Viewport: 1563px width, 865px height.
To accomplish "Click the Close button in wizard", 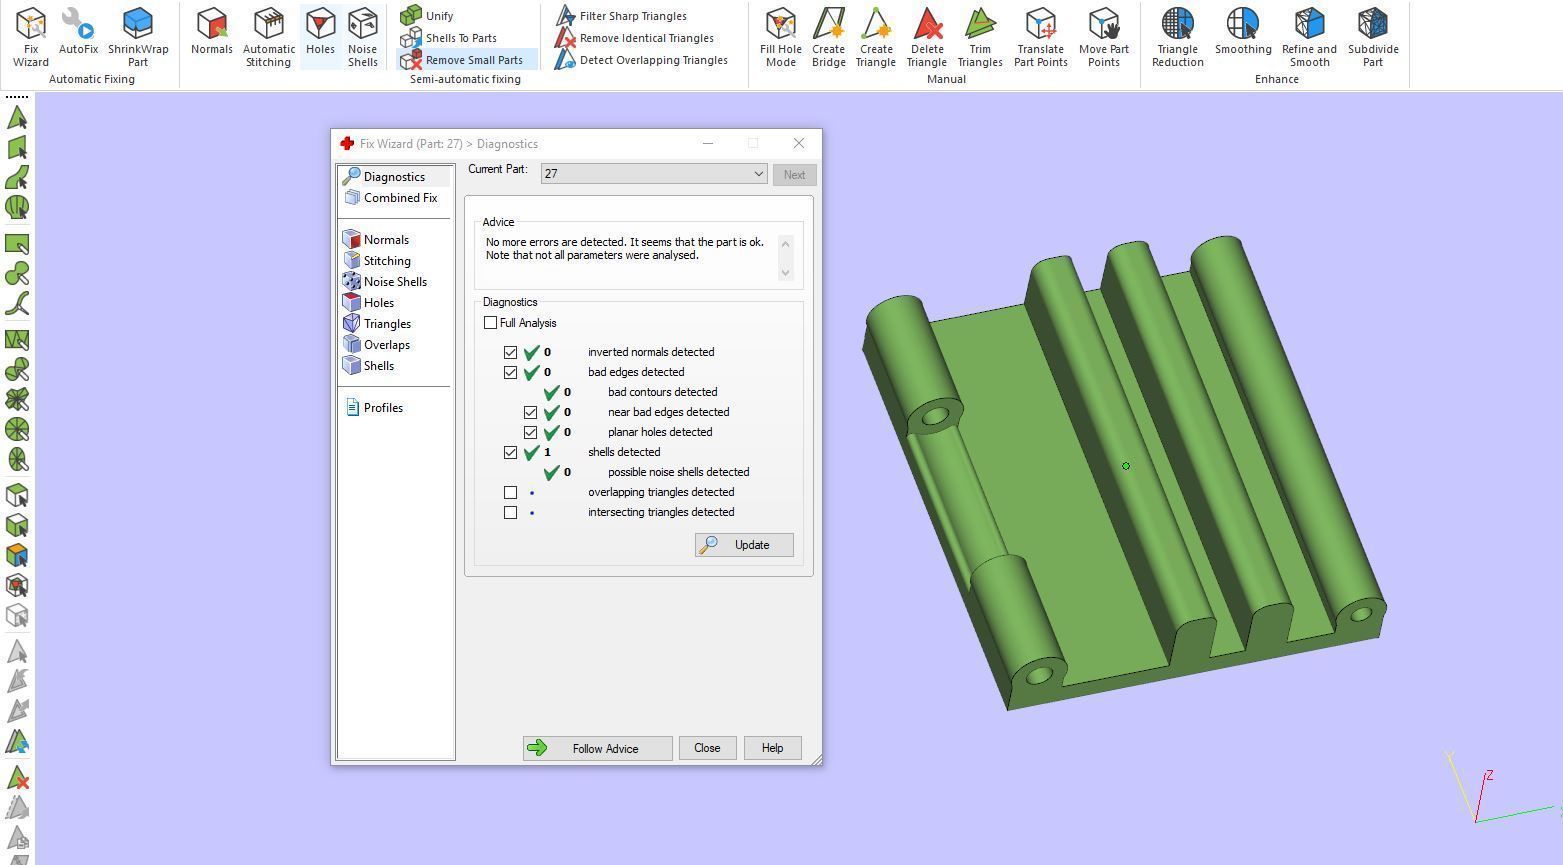I will tap(707, 748).
